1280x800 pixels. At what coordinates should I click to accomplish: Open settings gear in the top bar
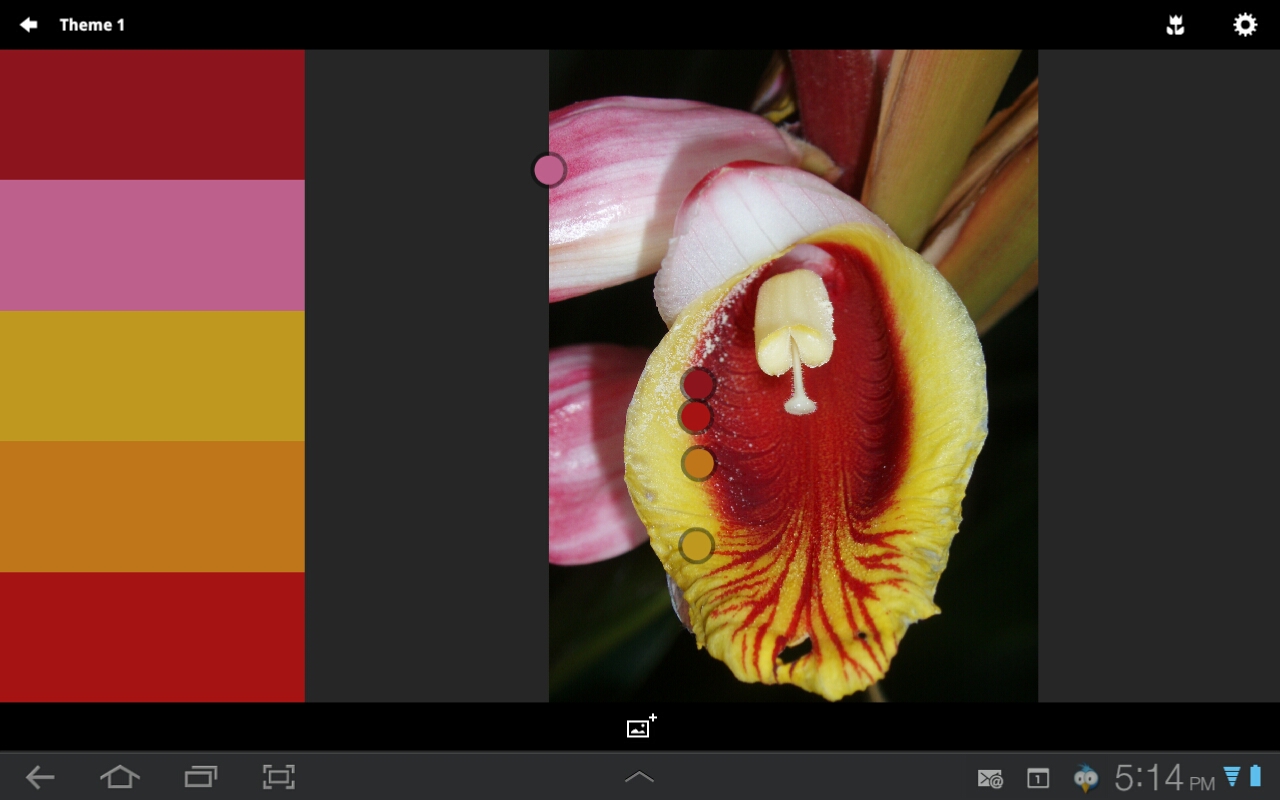1244,25
